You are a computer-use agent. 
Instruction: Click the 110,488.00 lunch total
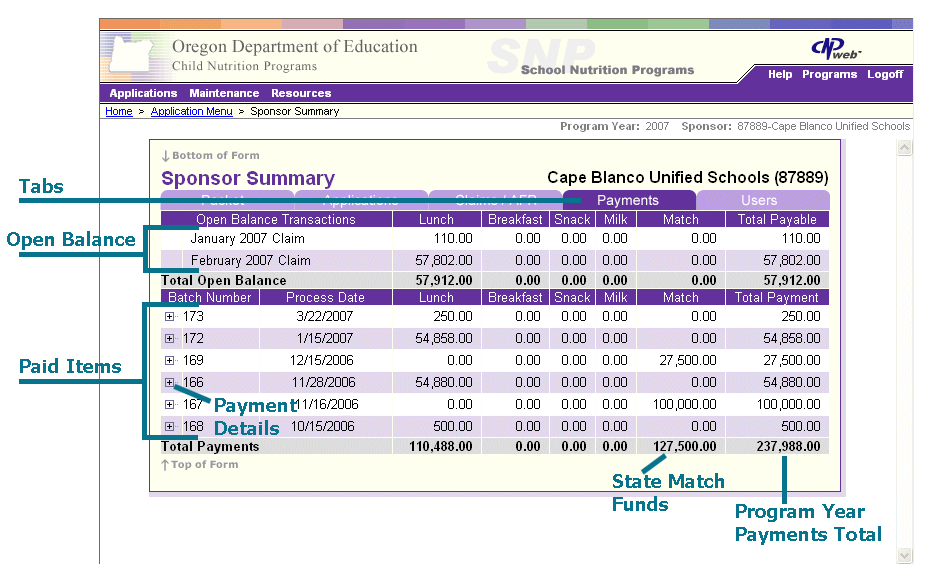pyautogui.click(x=441, y=446)
